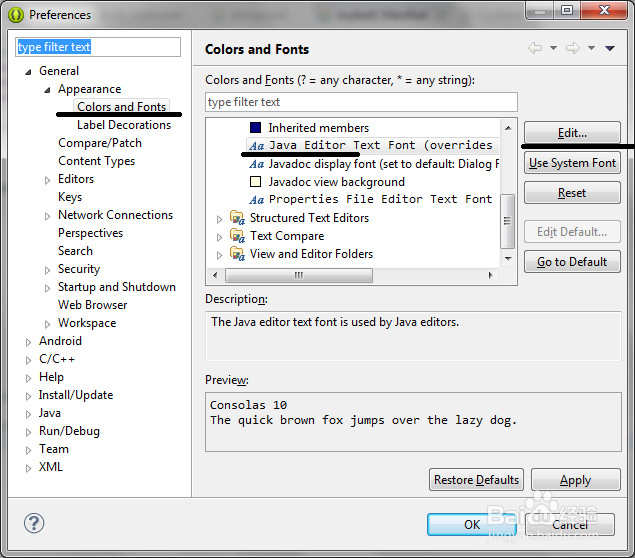Viewport: 635px width, 558px height.
Task: Open Search preferences page
Action: [x=75, y=251]
